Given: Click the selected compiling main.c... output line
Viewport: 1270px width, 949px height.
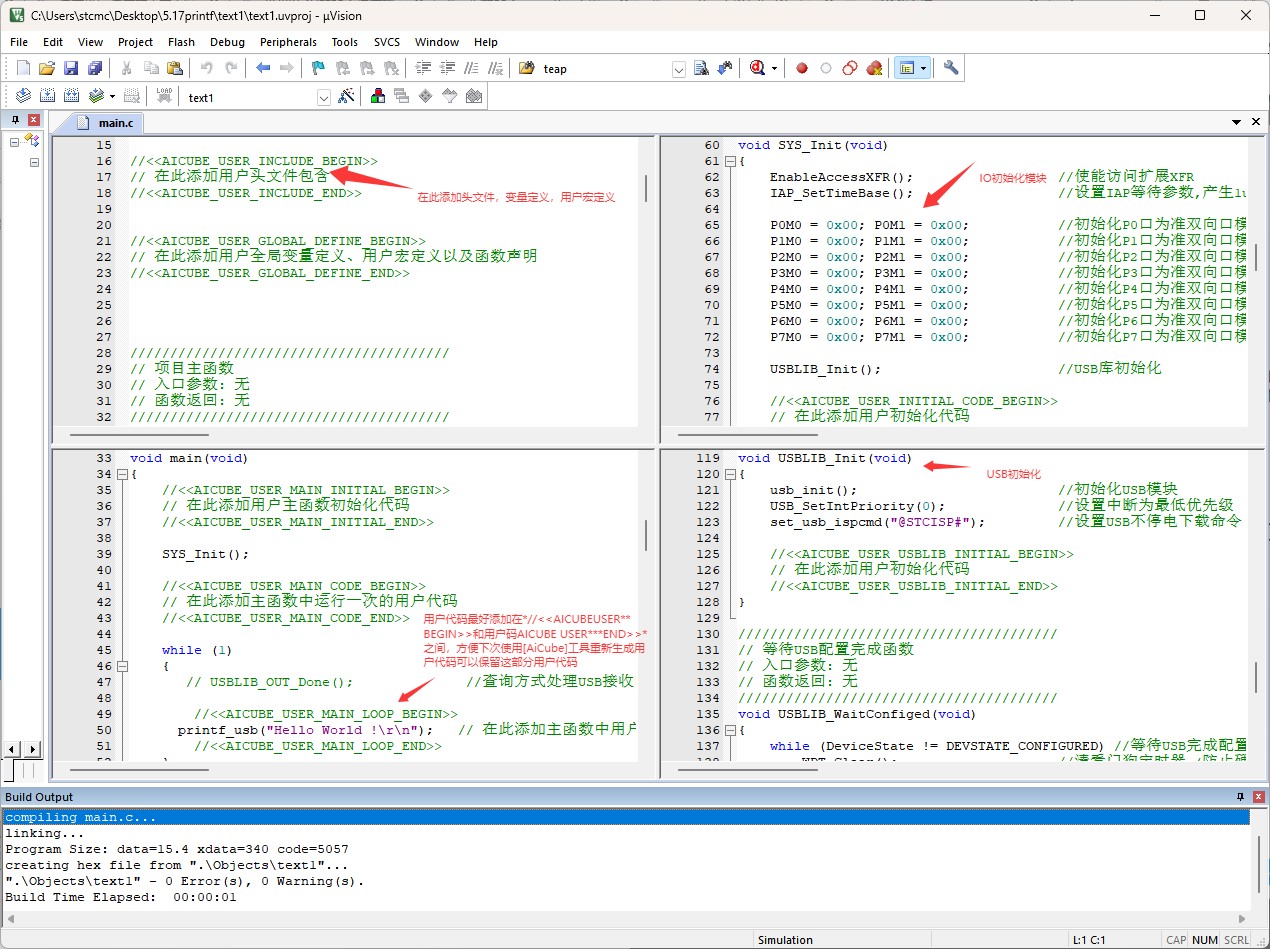Looking at the screenshot, I should tap(626, 817).
